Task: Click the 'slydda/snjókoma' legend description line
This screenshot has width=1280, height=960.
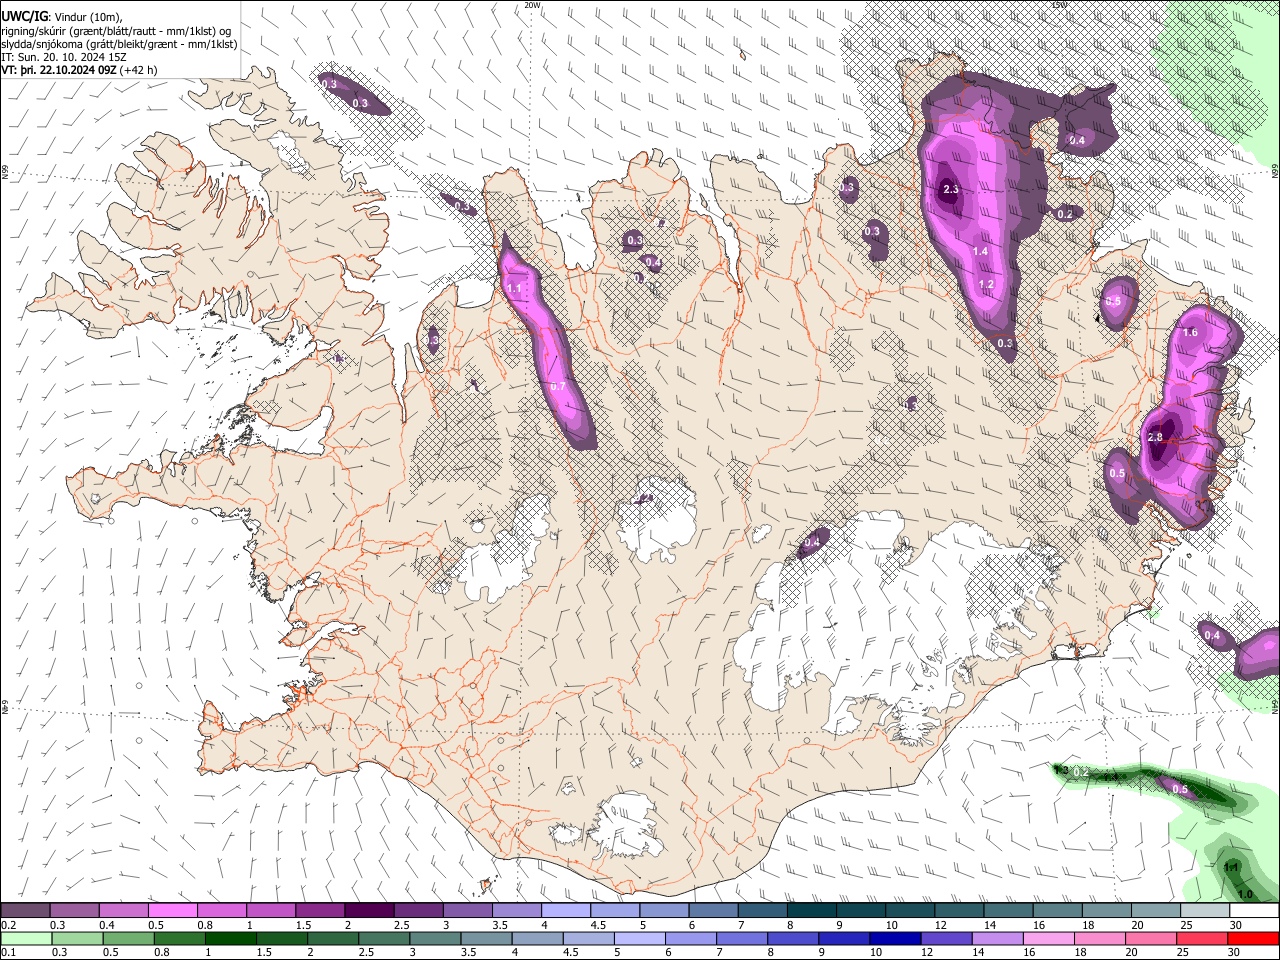Action: click(x=119, y=44)
